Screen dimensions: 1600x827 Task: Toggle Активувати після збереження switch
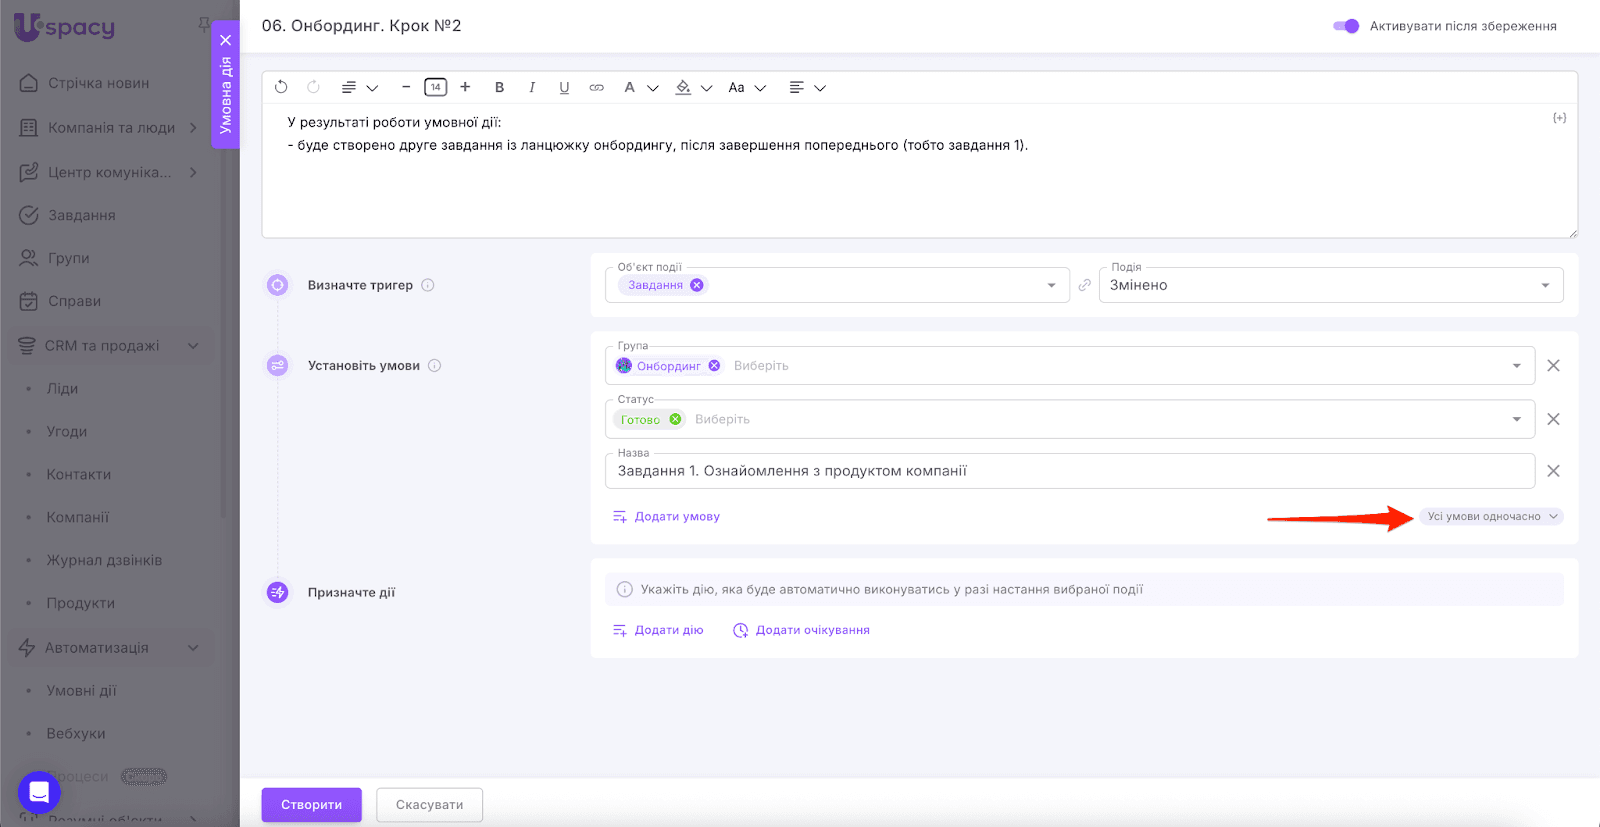click(x=1346, y=26)
